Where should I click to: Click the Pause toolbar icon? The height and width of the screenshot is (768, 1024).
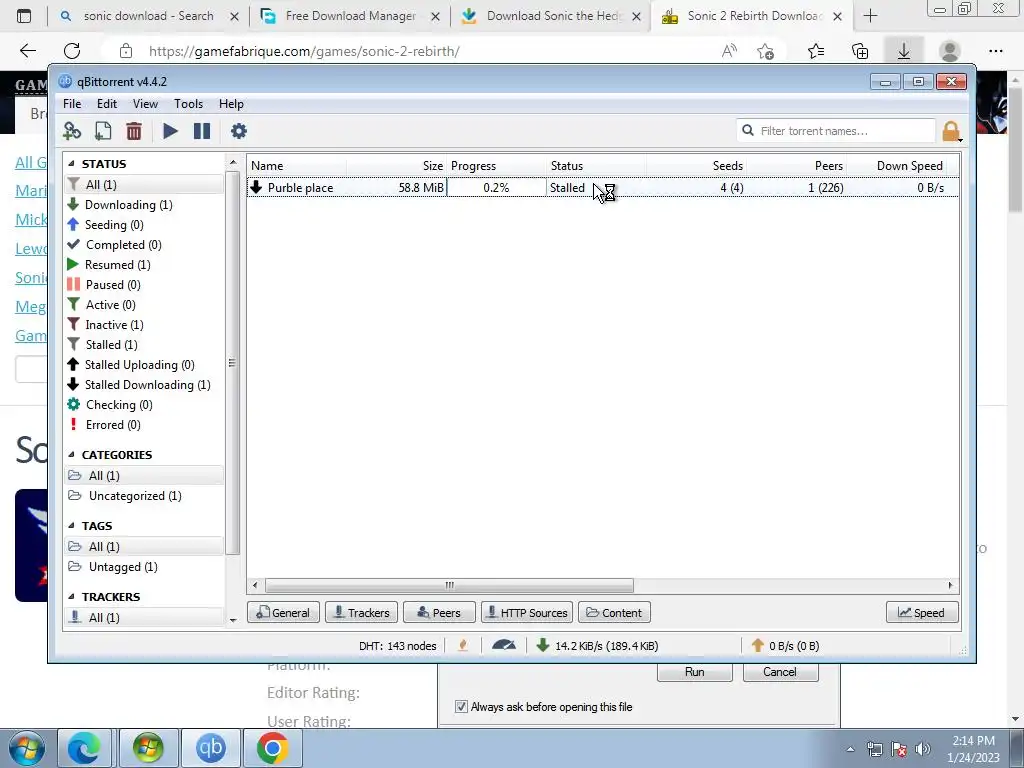click(x=202, y=131)
